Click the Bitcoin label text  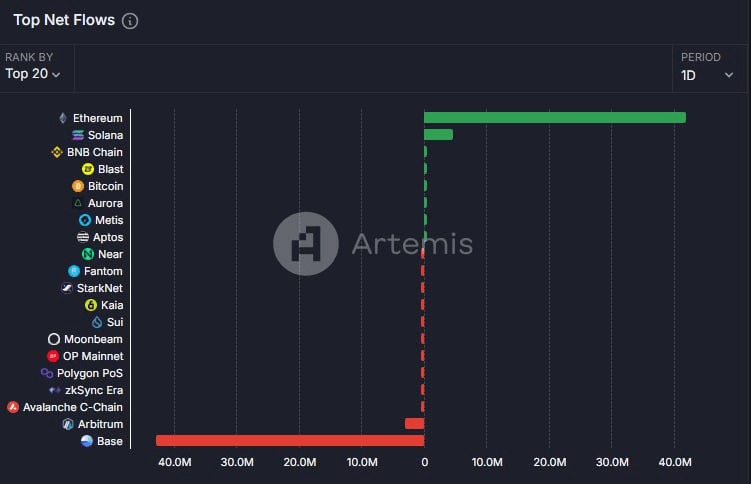(x=105, y=186)
